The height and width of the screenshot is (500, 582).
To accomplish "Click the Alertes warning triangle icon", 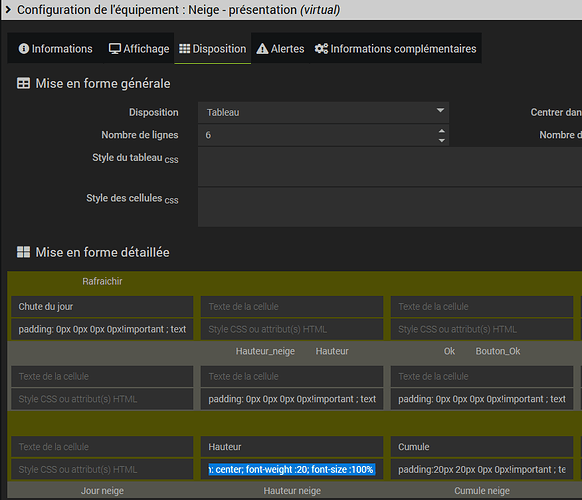I will (x=262, y=49).
